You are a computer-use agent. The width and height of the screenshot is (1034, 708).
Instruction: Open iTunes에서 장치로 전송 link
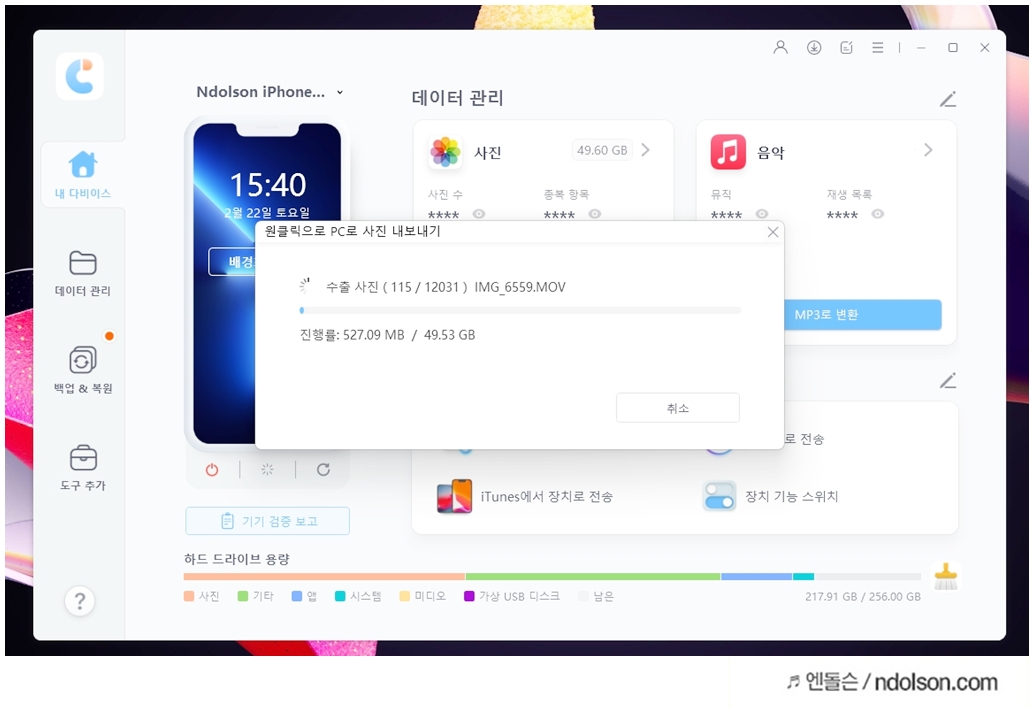[x=547, y=496]
